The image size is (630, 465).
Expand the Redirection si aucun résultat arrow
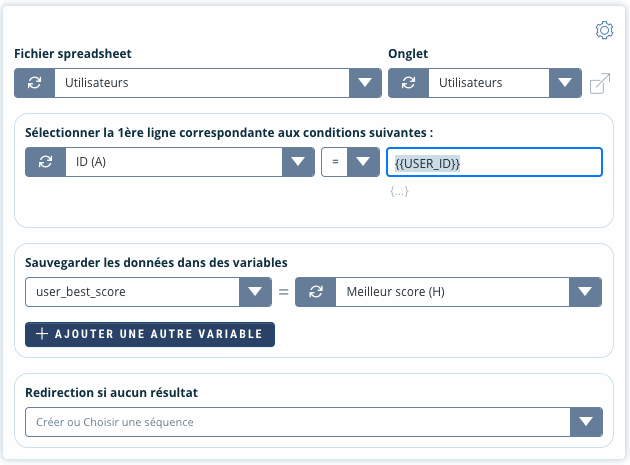point(586,422)
